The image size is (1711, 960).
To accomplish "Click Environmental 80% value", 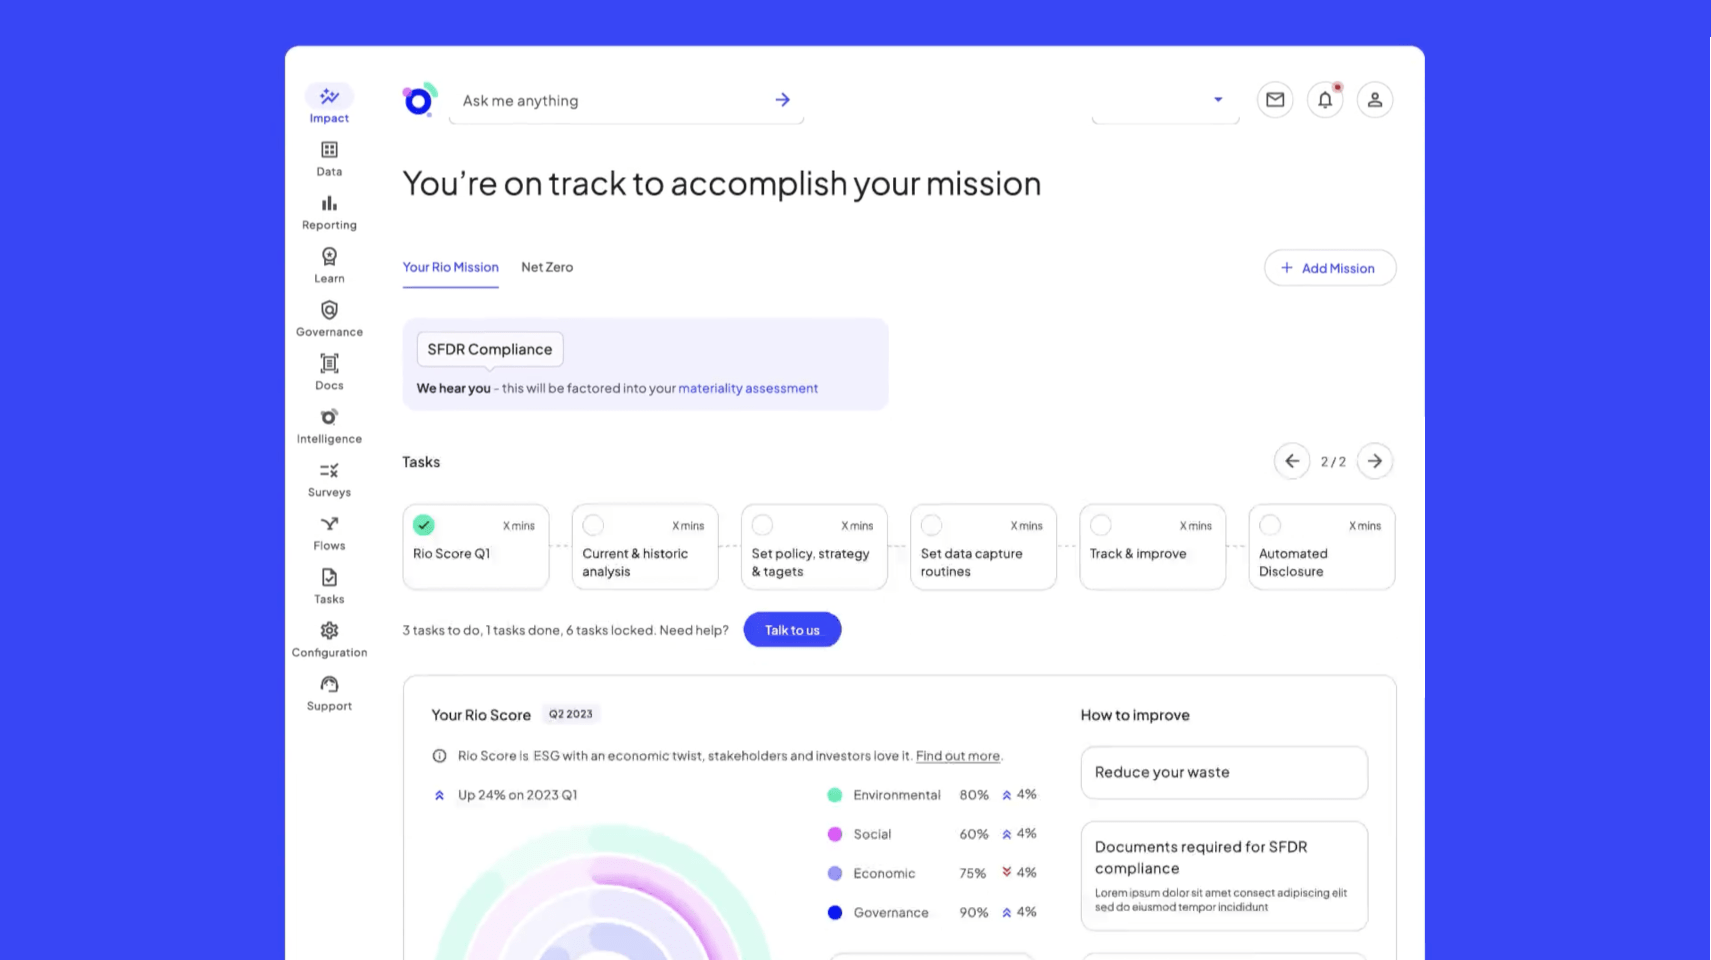I will point(974,795).
